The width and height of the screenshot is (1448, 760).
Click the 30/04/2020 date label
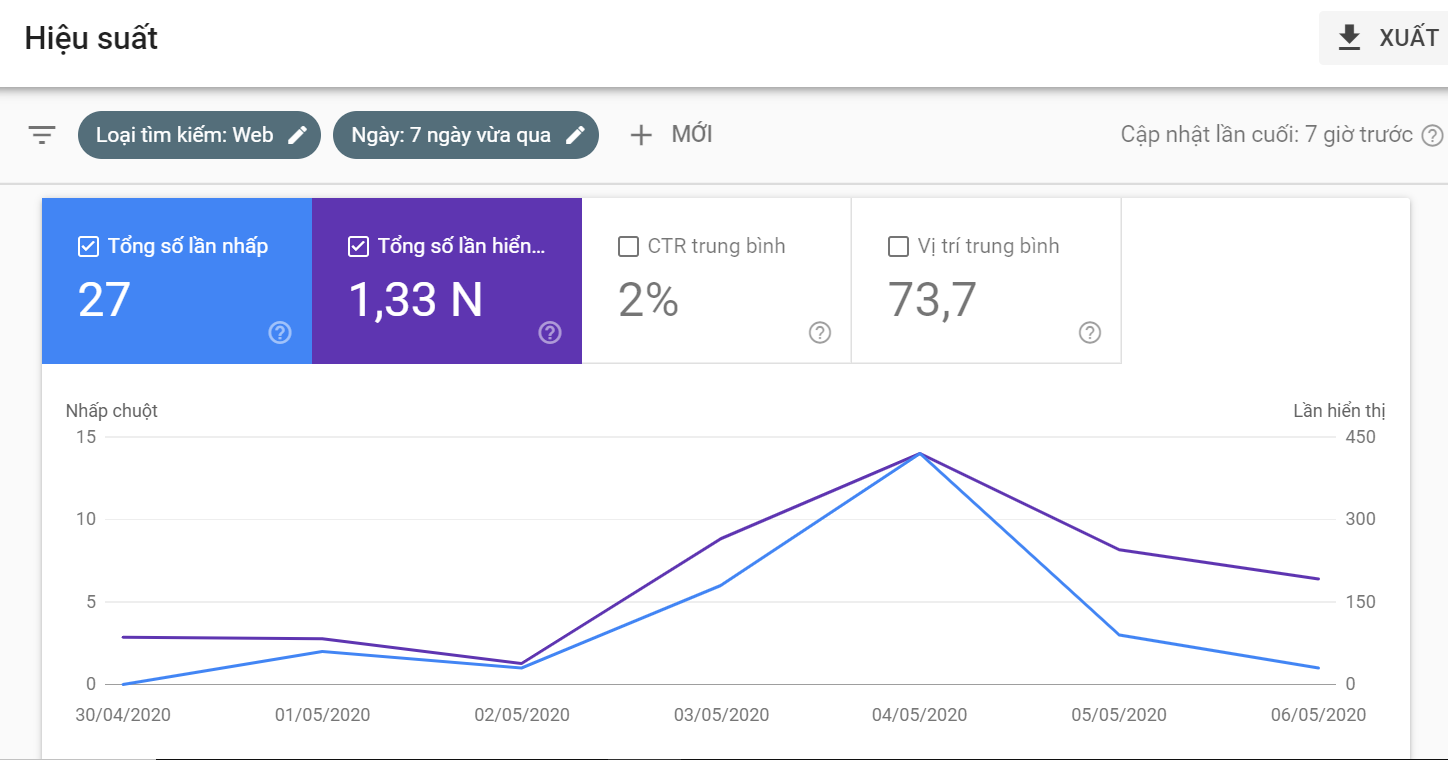pyautogui.click(x=123, y=715)
